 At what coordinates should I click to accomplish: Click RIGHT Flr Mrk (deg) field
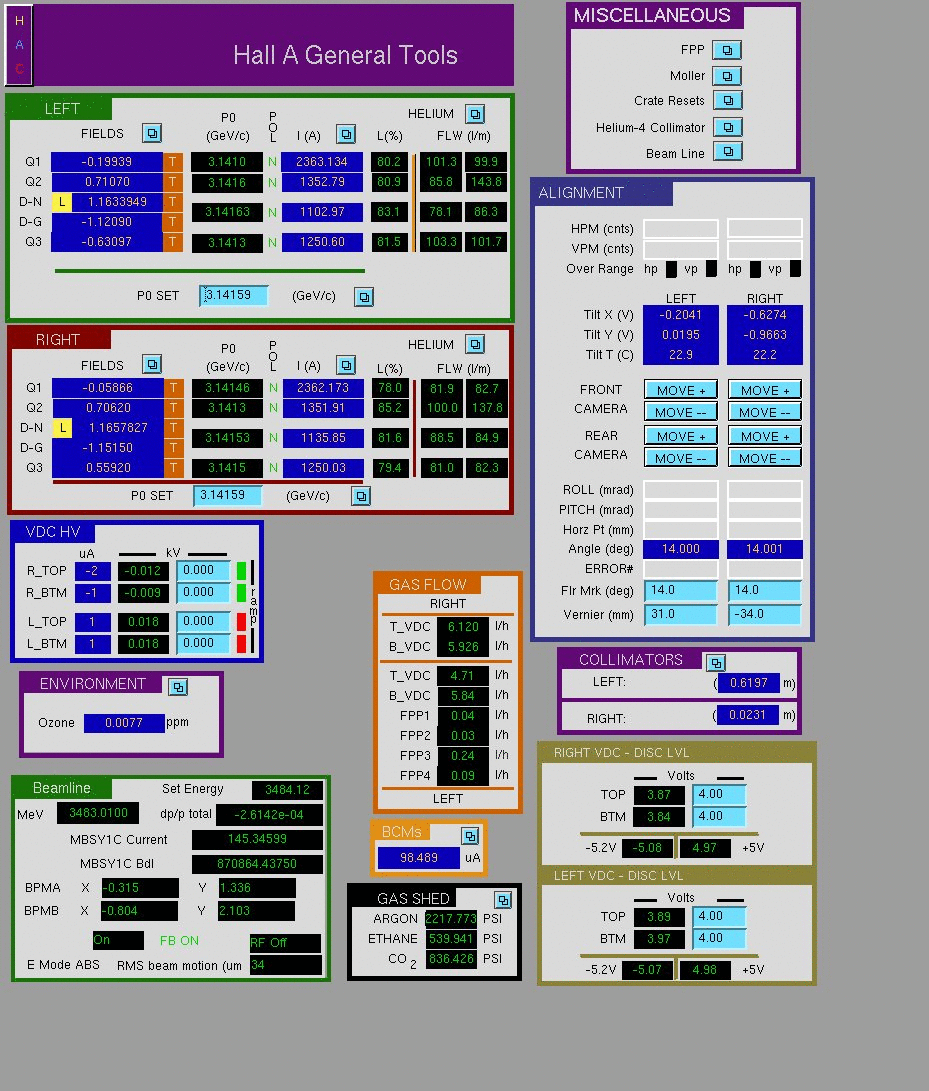(x=765, y=591)
